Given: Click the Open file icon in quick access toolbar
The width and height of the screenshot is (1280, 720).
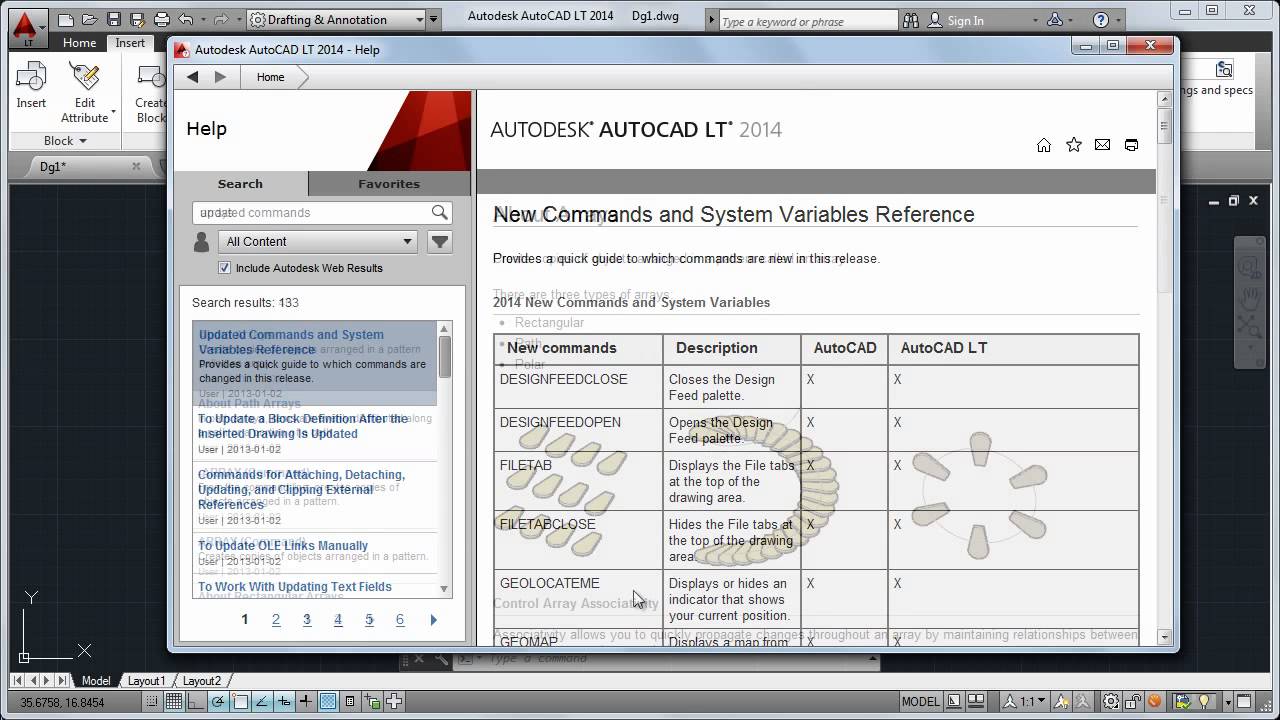Looking at the screenshot, I should tap(90, 19).
